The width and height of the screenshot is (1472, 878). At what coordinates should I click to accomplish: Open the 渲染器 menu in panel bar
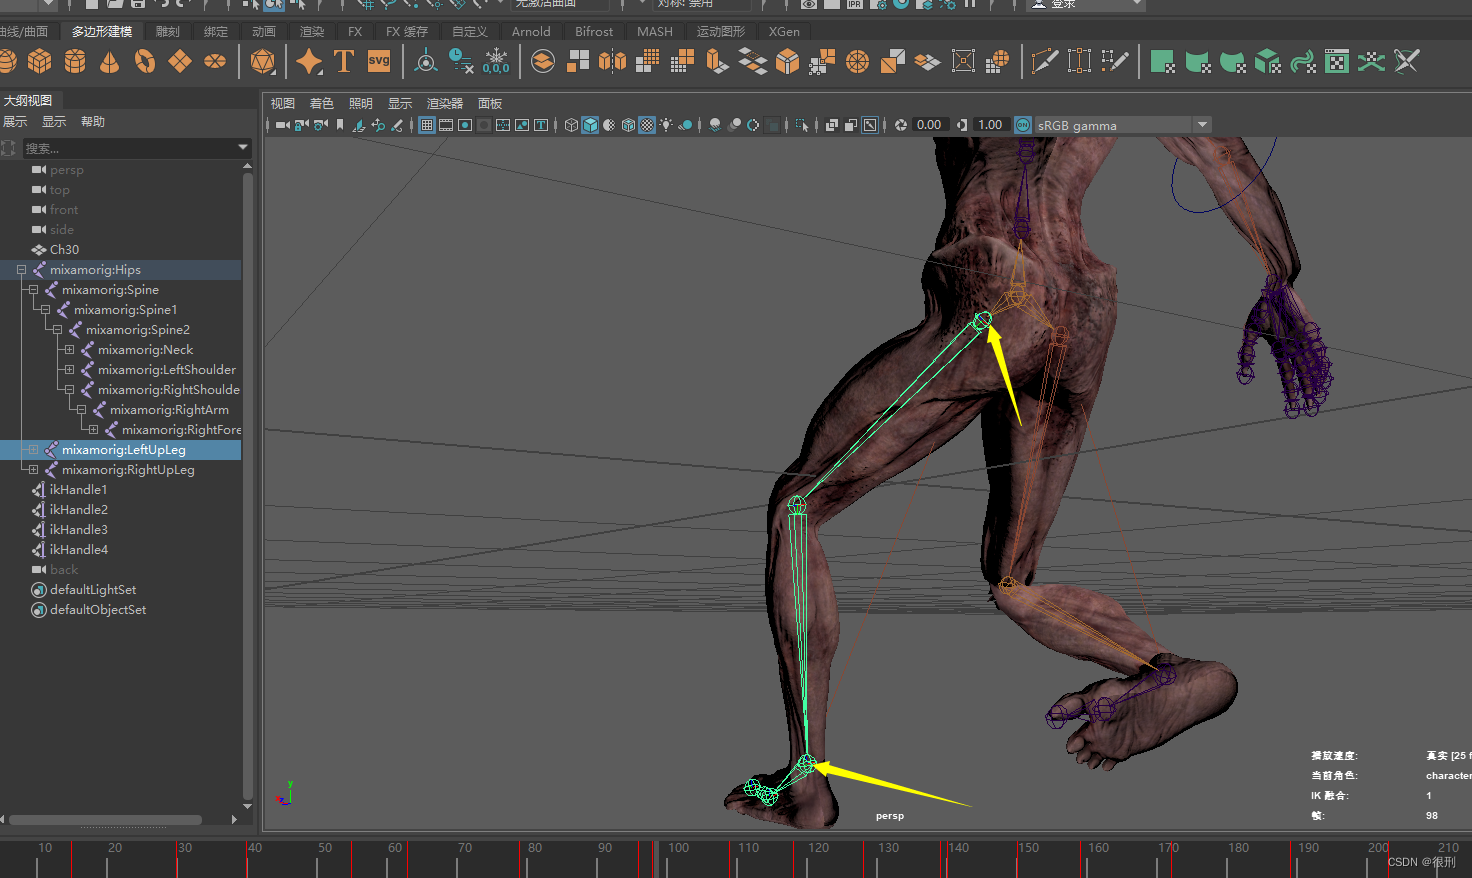pyautogui.click(x=444, y=103)
